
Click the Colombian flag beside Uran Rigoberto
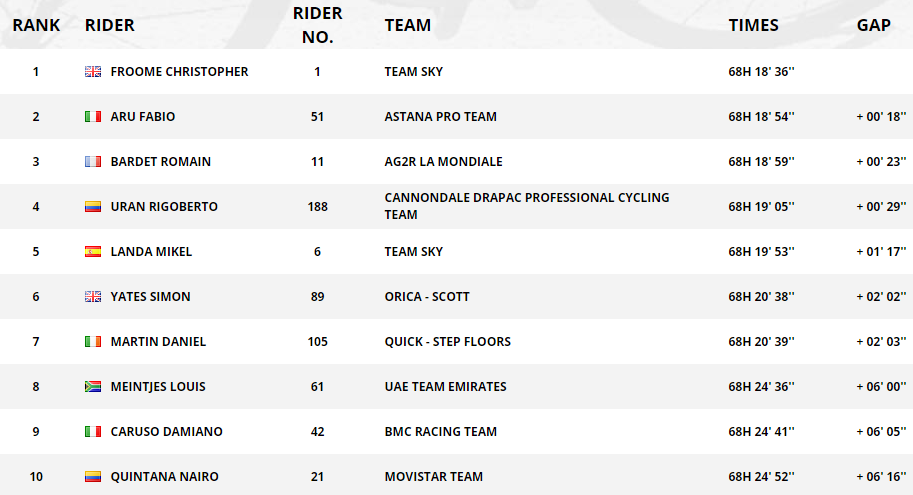pos(93,207)
